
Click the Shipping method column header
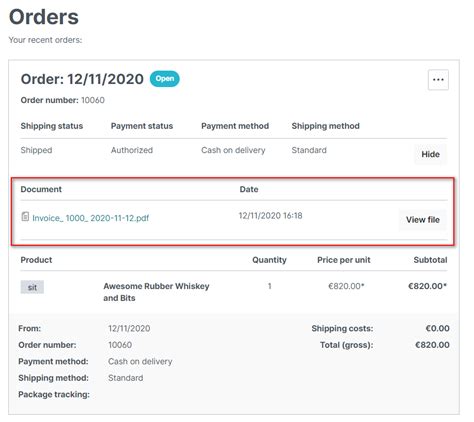tap(326, 126)
